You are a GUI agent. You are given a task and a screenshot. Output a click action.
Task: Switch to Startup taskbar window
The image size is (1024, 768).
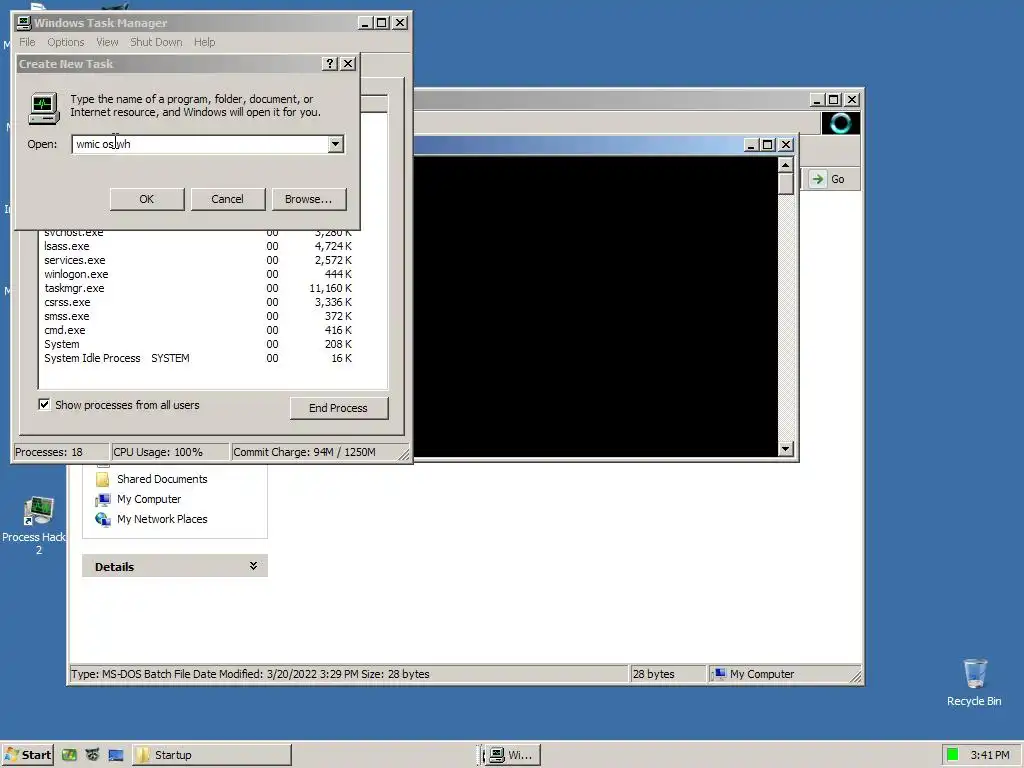point(212,755)
